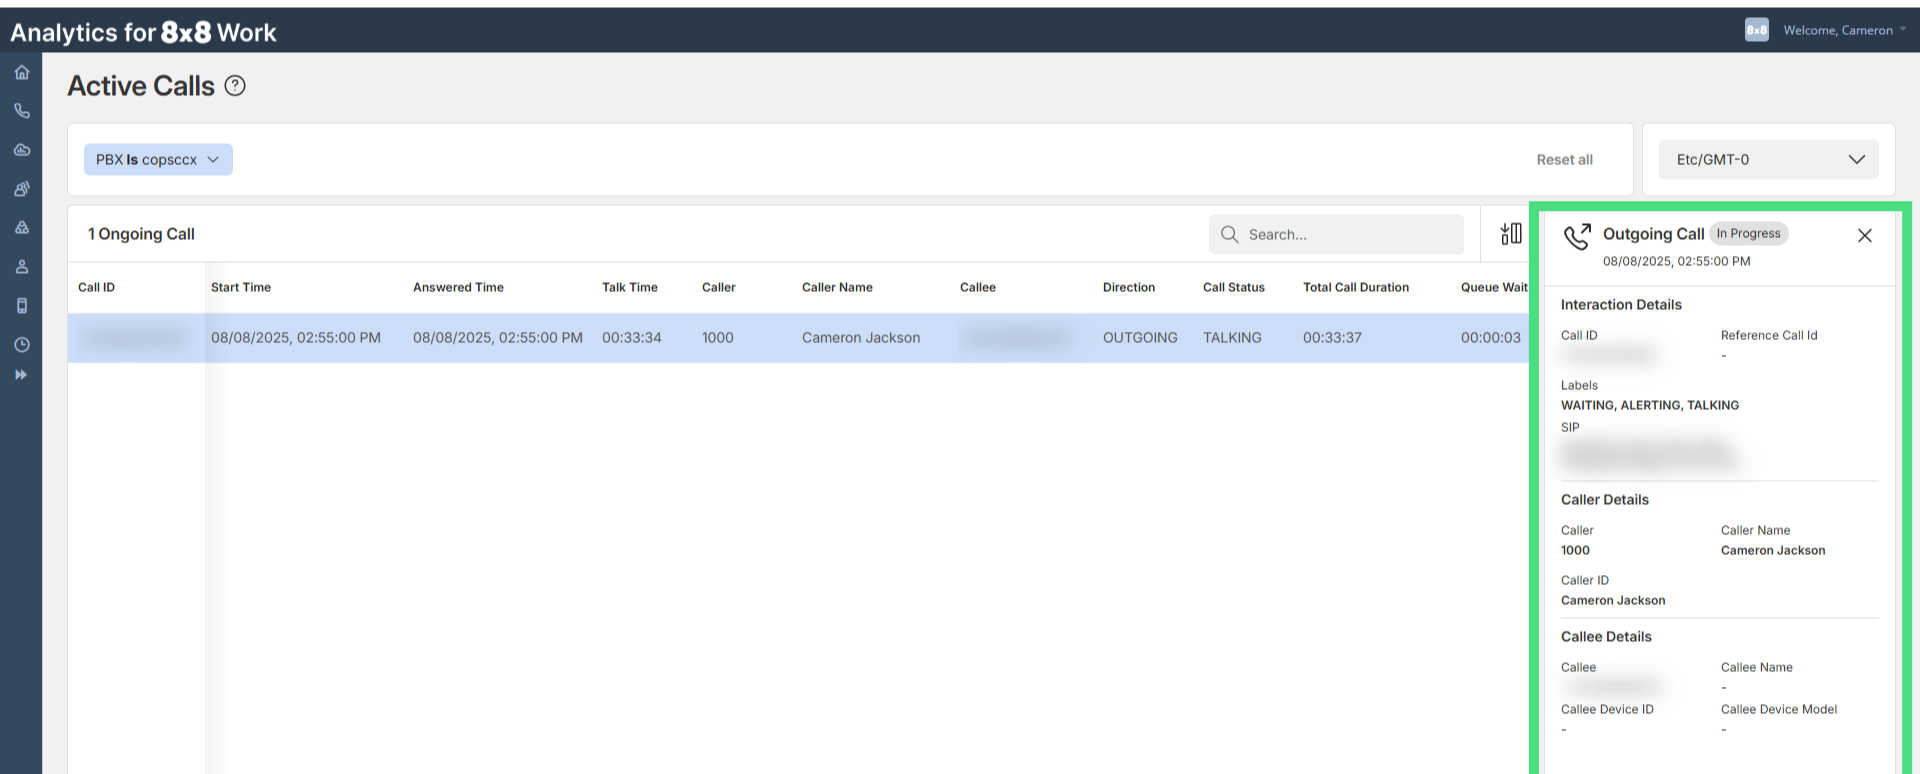Image resolution: width=1920 pixels, height=774 pixels.
Task: Open the Home icon in sidebar
Action: pos(21,72)
